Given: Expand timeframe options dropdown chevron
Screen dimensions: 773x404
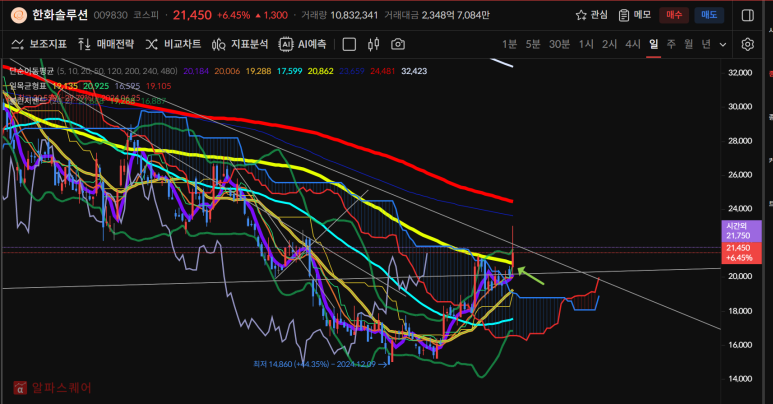Looking at the screenshot, I should pyautogui.click(x=723, y=44).
